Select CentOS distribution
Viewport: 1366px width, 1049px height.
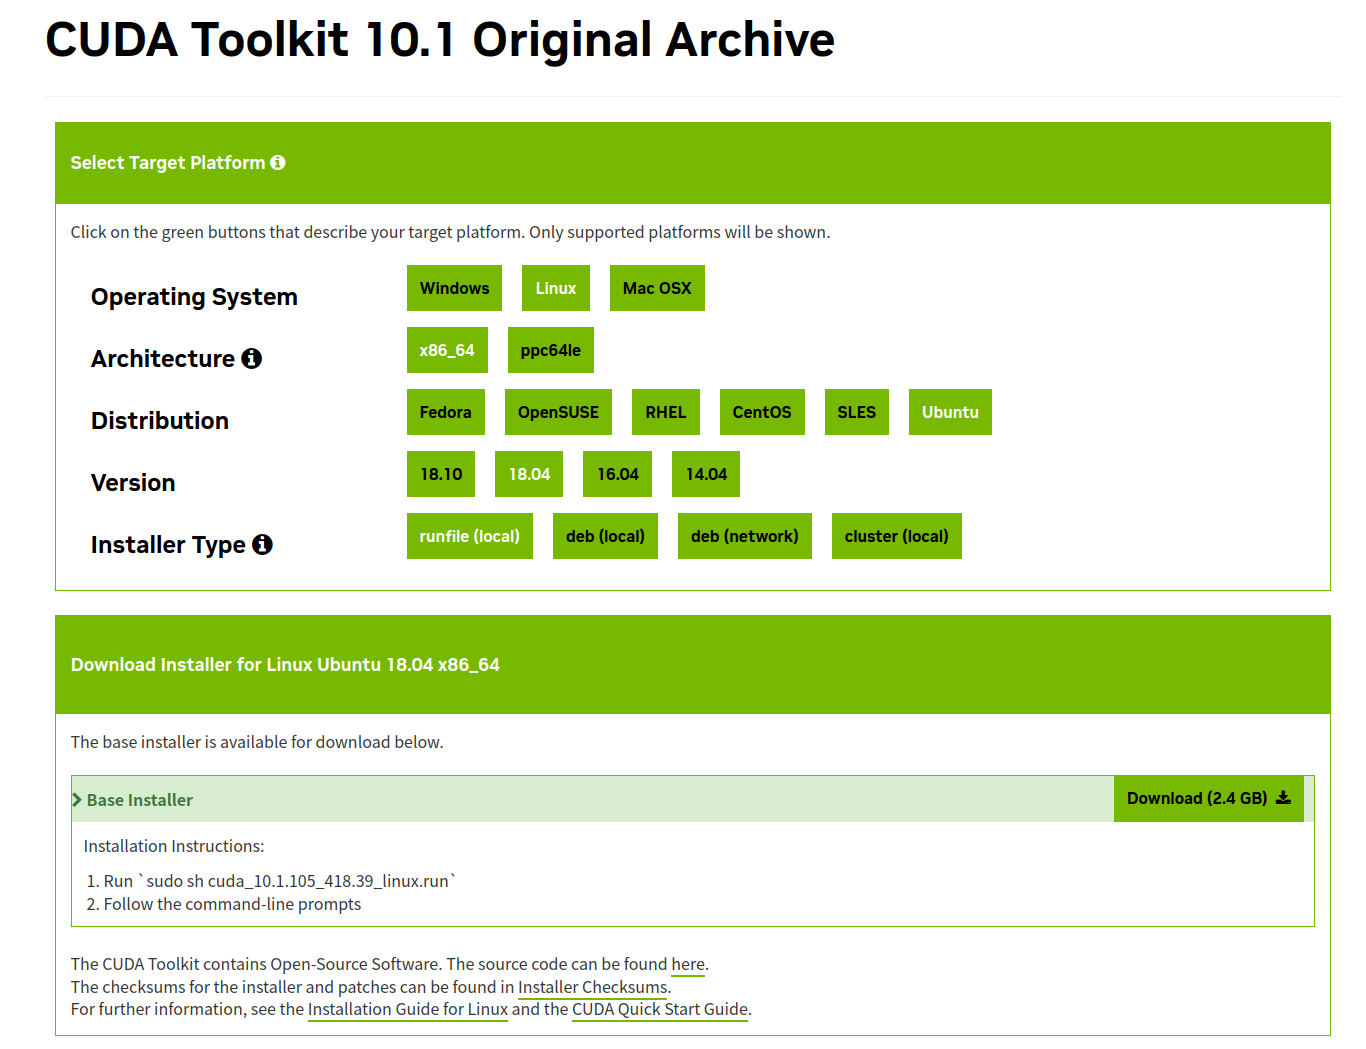click(x=762, y=412)
